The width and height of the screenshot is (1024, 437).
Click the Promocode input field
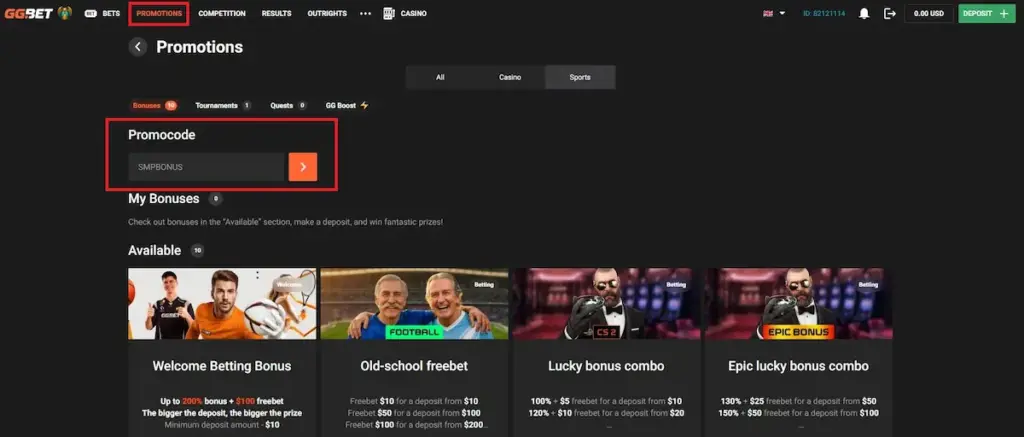206,167
